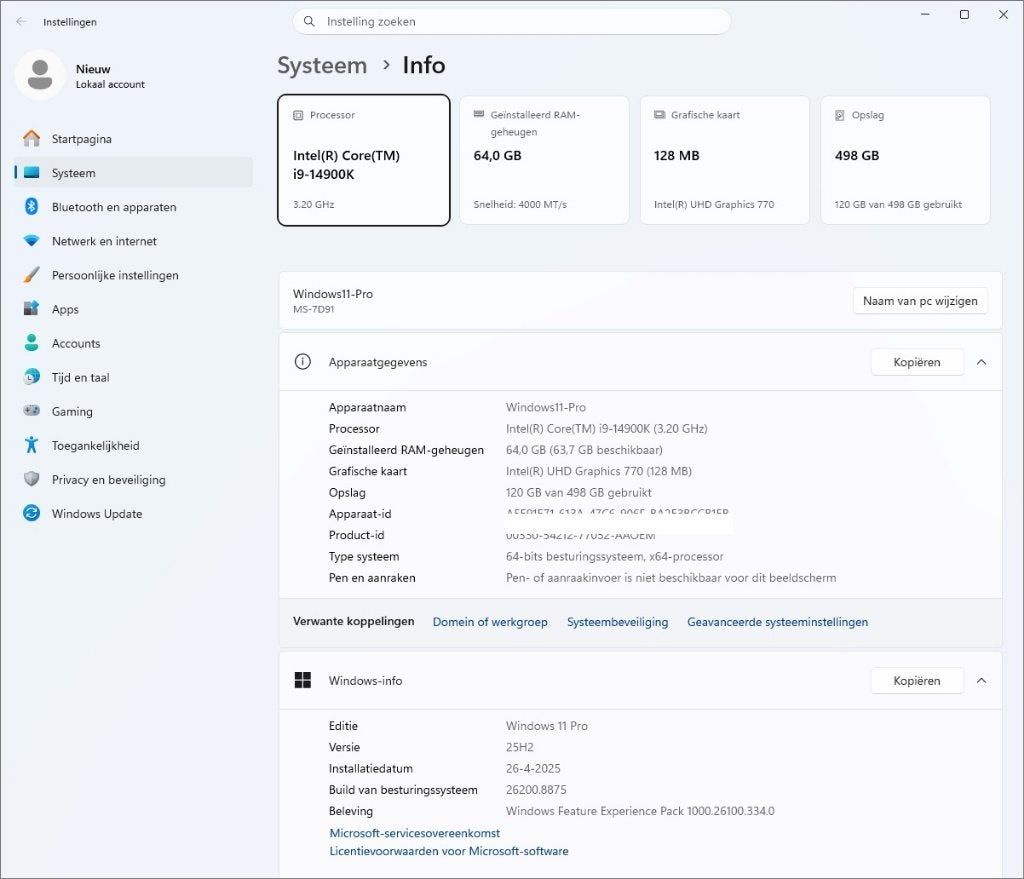The image size is (1024, 879).
Task: Select the Opslag 498 GB card
Action: pyautogui.click(x=905, y=160)
